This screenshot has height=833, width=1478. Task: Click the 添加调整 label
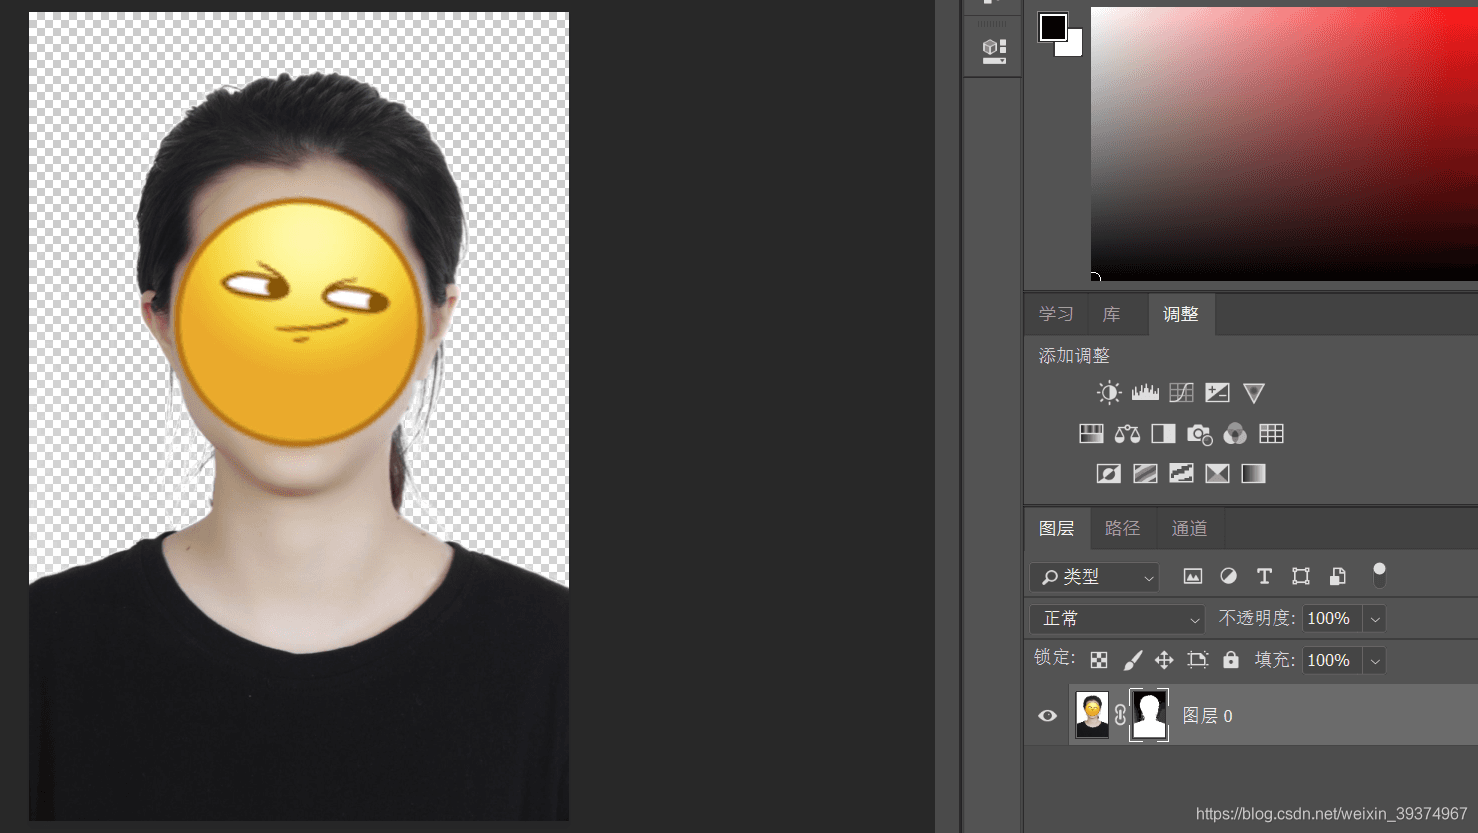[x=1074, y=356]
